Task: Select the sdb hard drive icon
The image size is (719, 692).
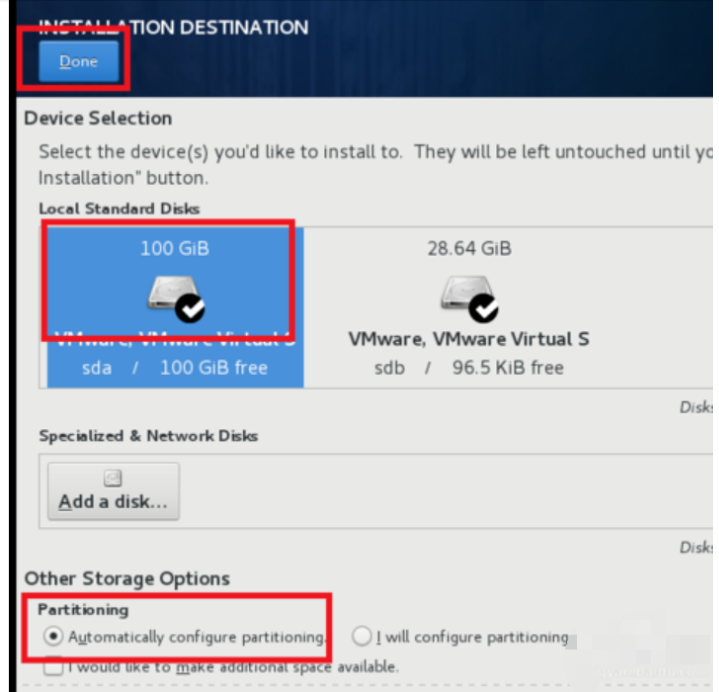Action: click(461, 293)
